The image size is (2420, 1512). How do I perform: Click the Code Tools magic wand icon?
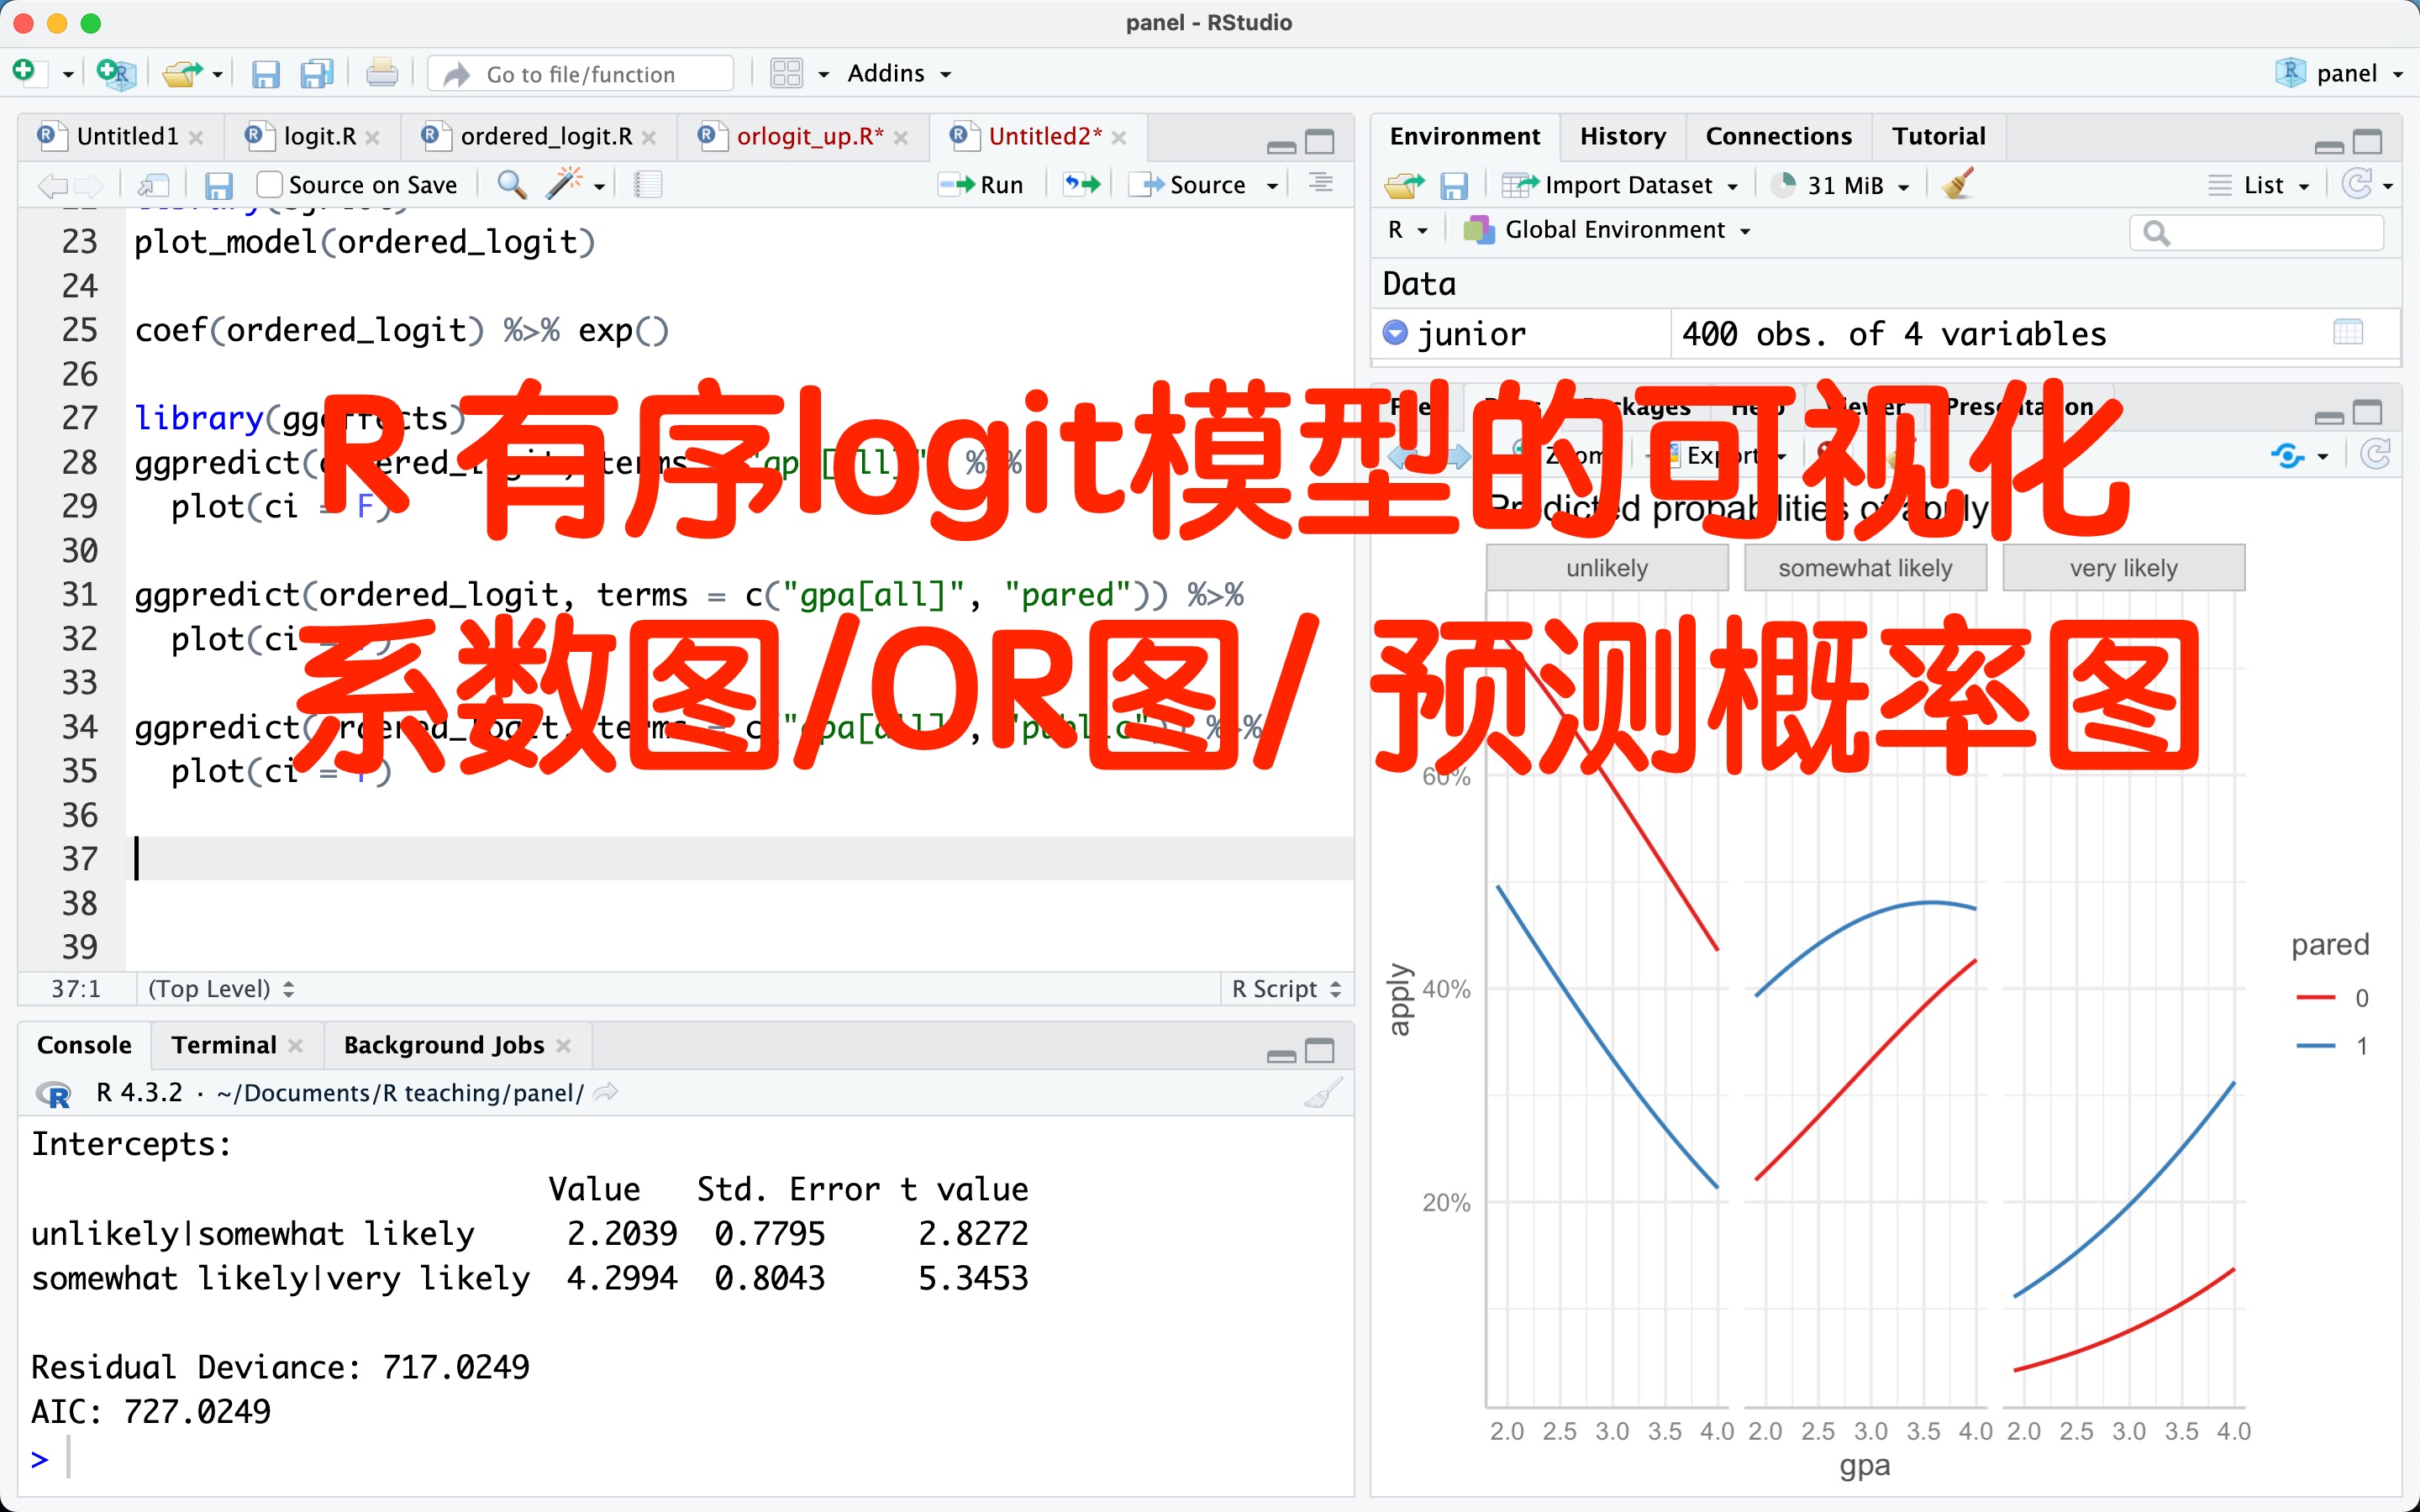[564, 184]
